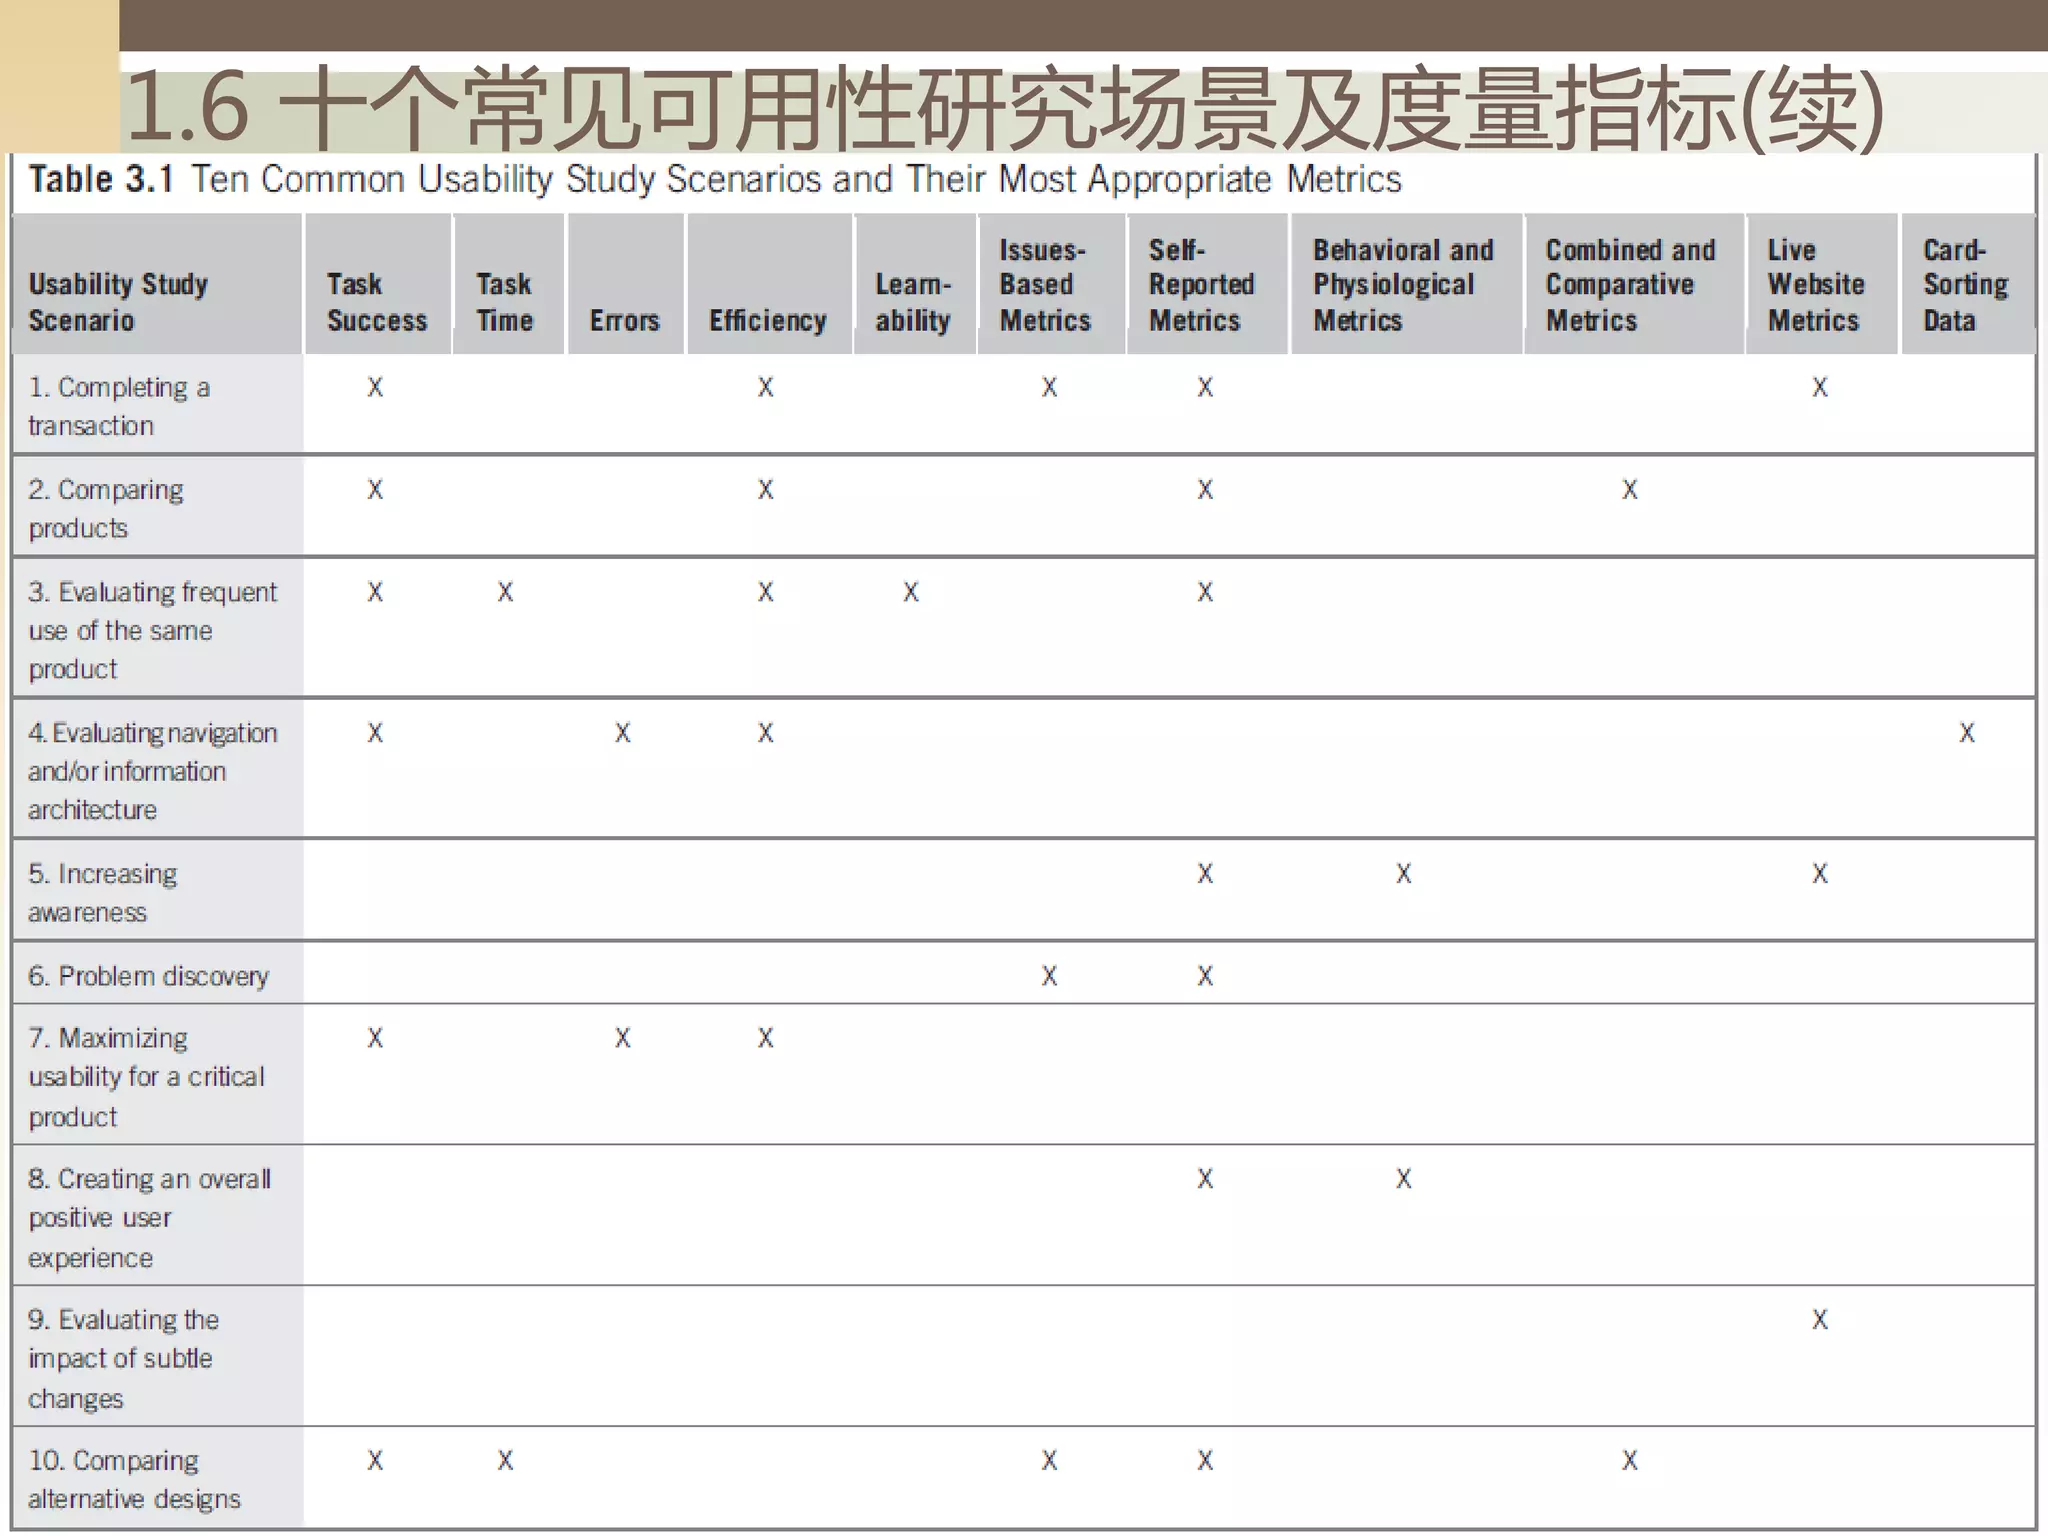Click Behavioral X in Creating positive experience row
Viewport: 2048px width, 1536px height.
click(x=1404, y=1179)
